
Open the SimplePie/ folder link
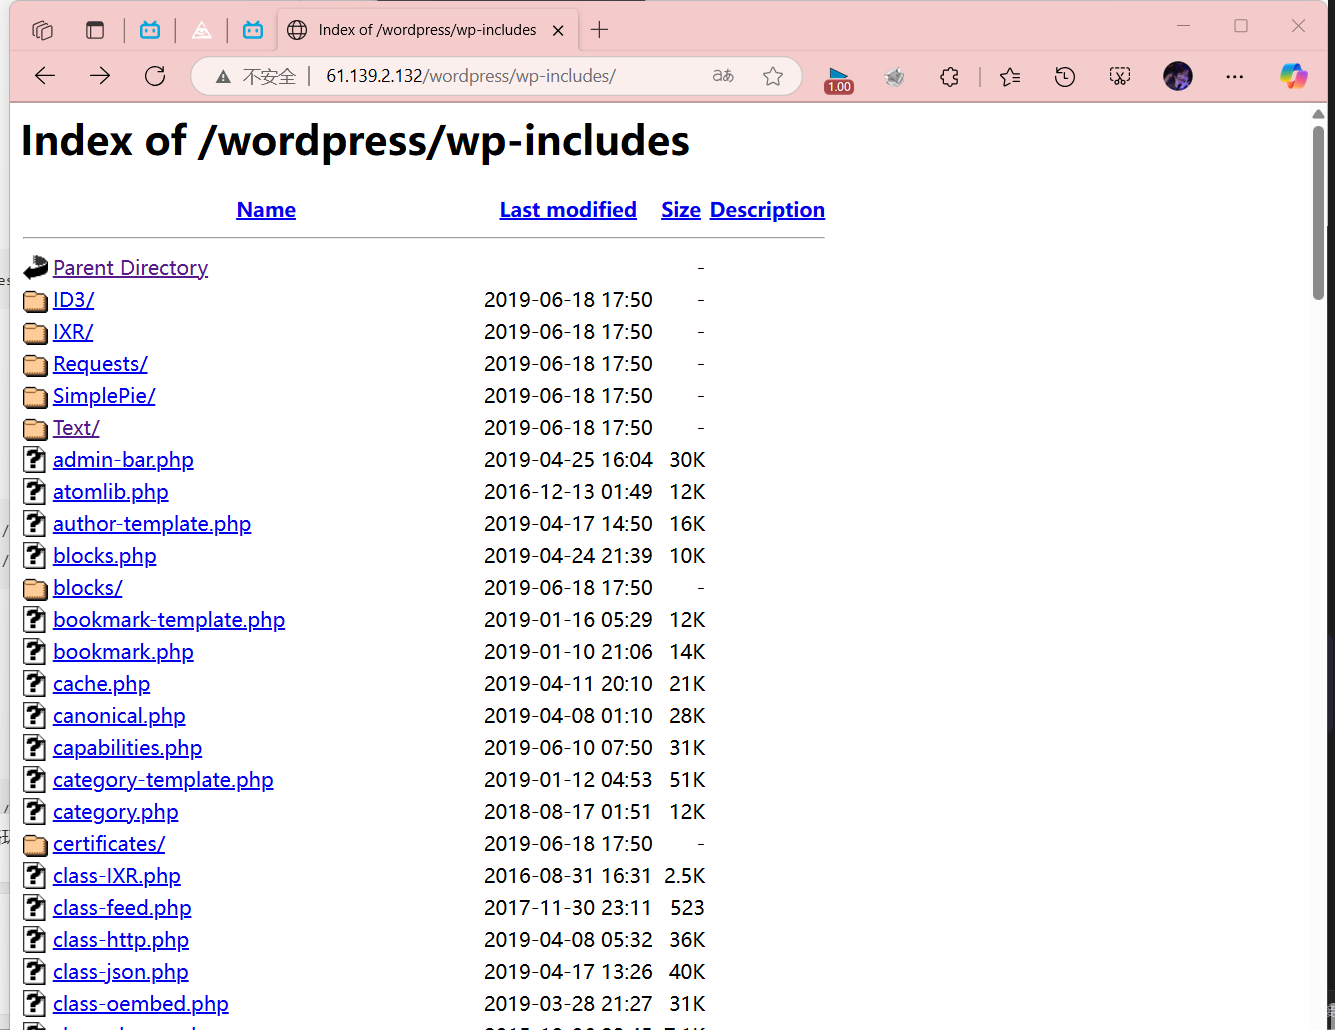pyautogui.click(x=104, y=396)
